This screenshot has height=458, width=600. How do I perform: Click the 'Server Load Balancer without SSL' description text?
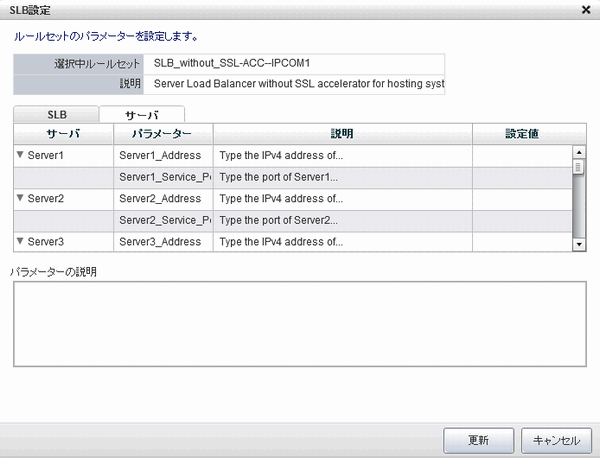299,84
